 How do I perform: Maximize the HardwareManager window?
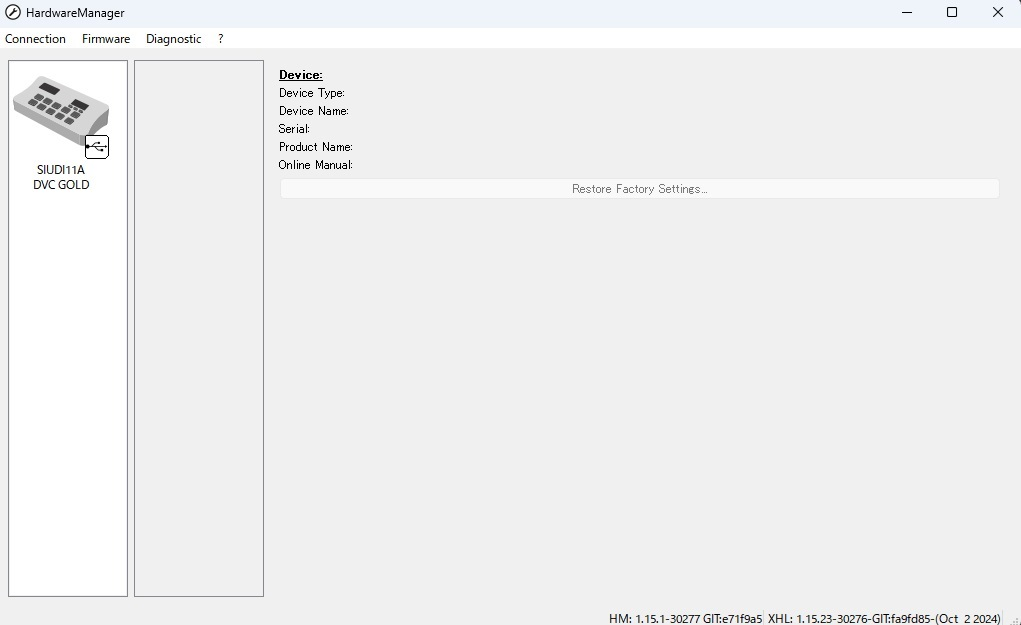[952, 13]
